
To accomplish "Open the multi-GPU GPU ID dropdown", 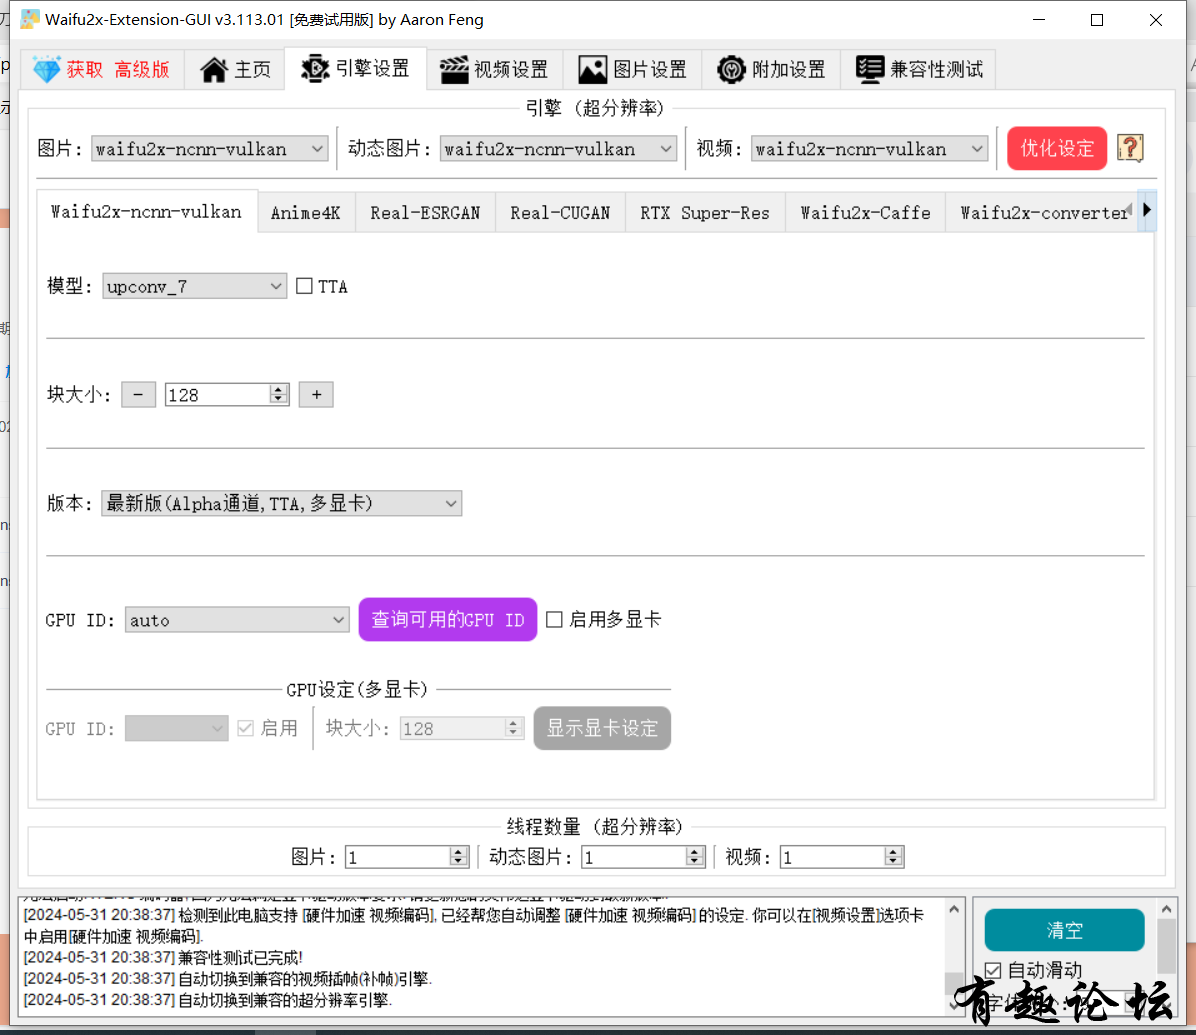I will pyautogui.click(x=176, y=728).
